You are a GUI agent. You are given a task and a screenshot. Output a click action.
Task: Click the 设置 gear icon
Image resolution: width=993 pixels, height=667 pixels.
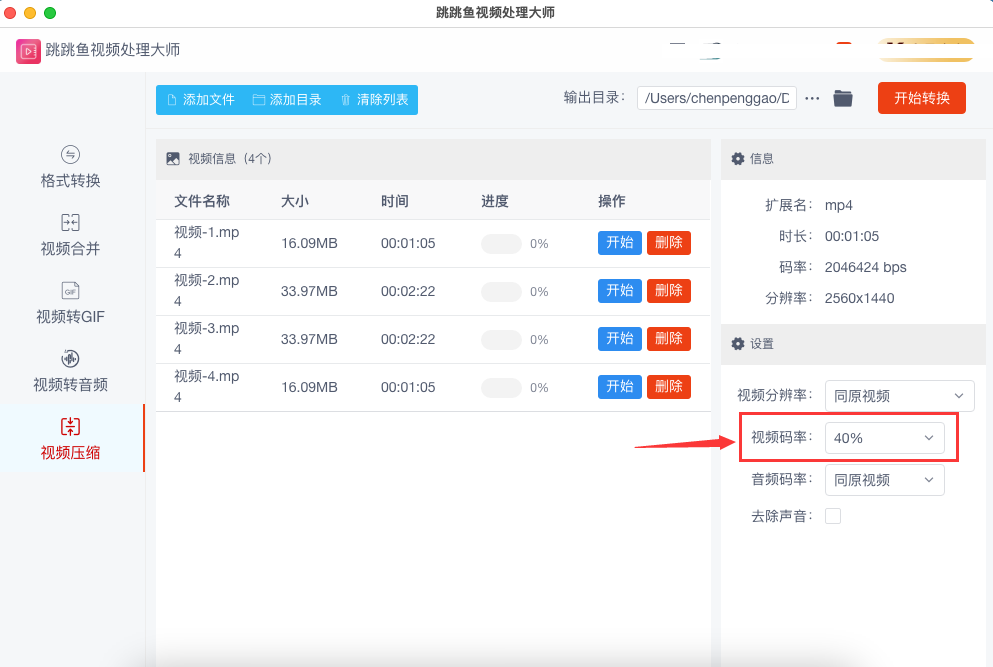(738, 344)
